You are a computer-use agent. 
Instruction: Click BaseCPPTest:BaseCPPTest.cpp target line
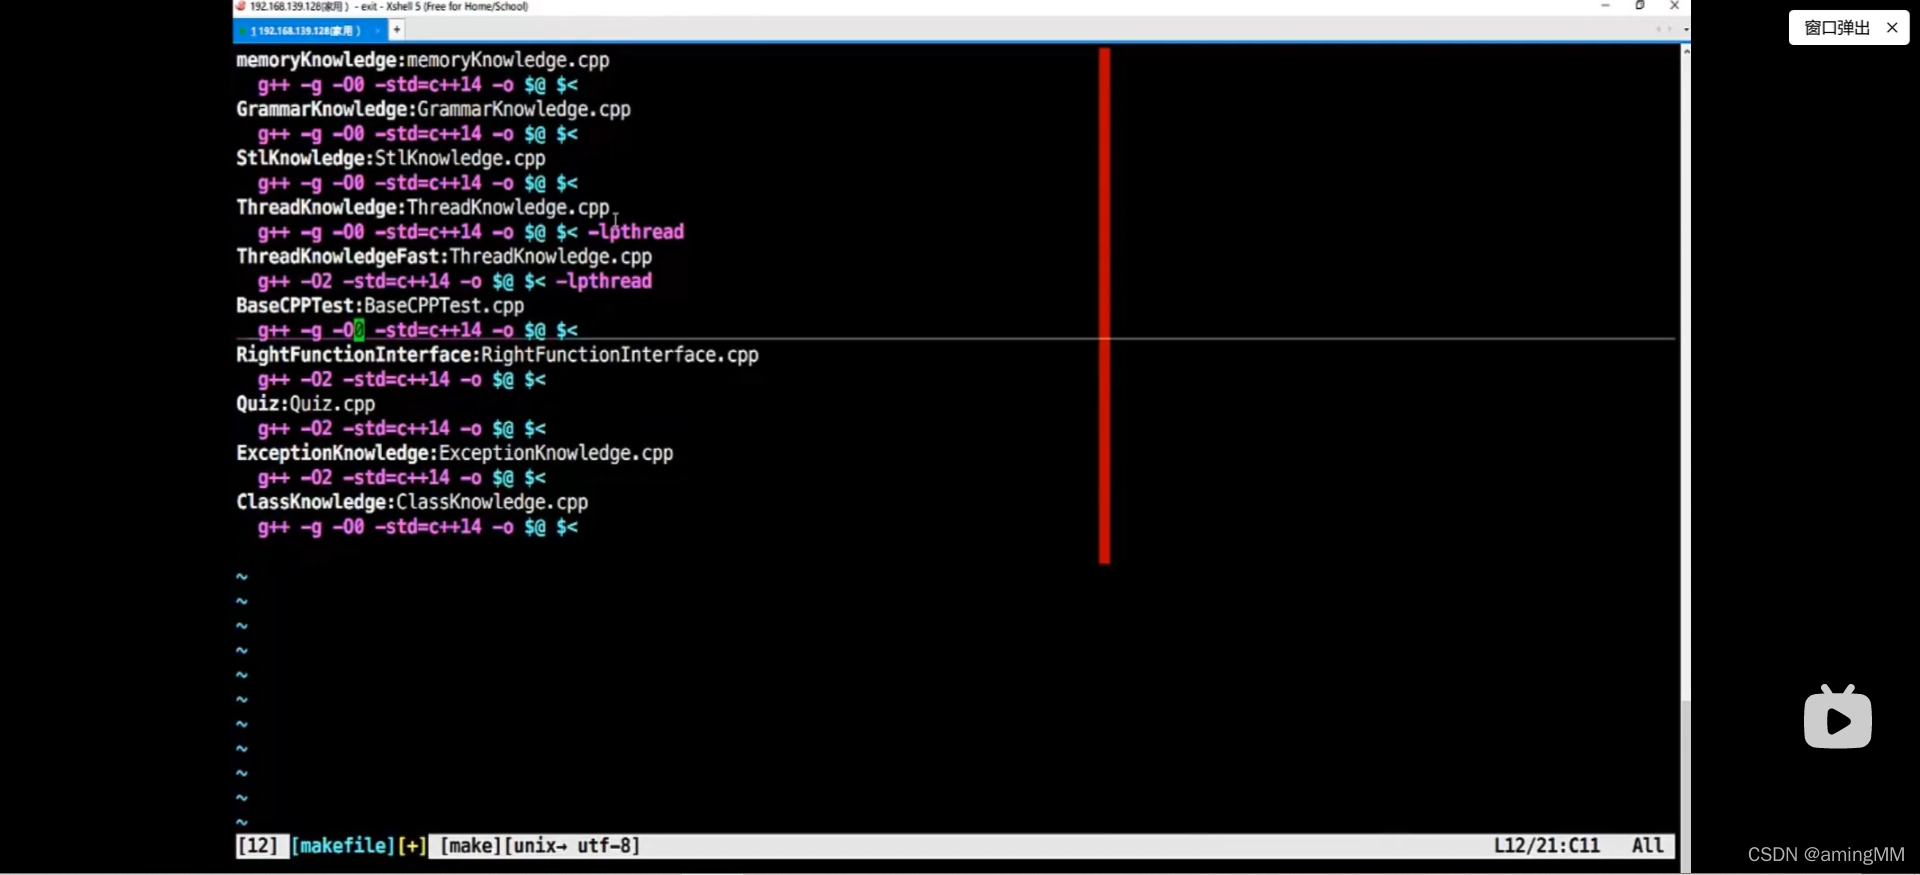(380, 305)
